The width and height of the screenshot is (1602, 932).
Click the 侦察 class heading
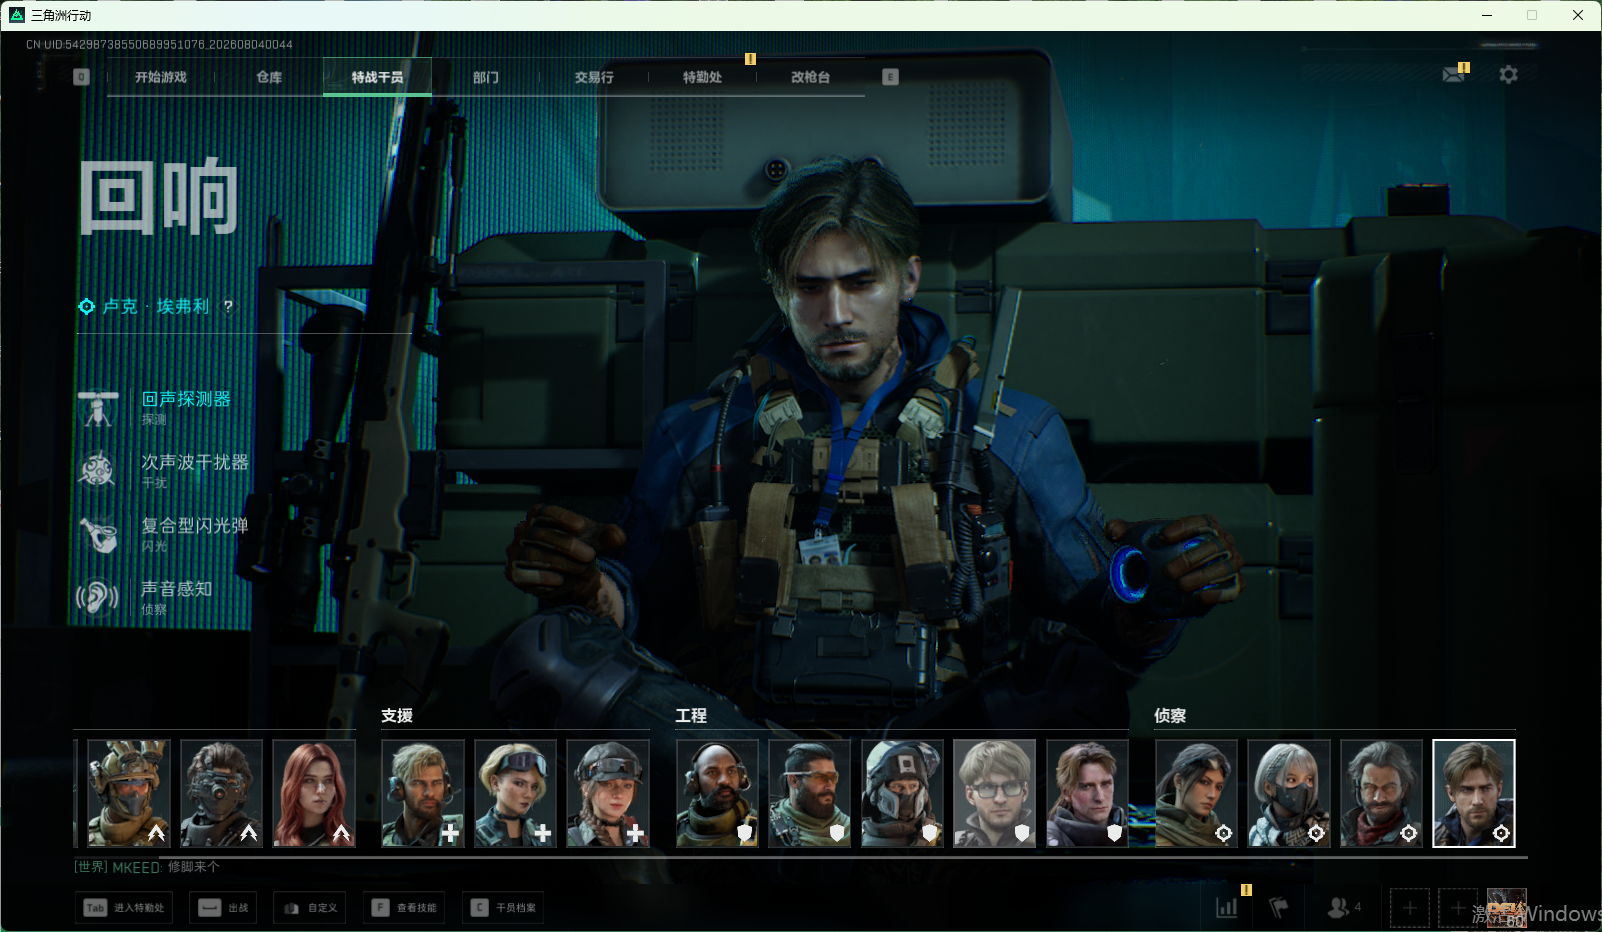1170,716
